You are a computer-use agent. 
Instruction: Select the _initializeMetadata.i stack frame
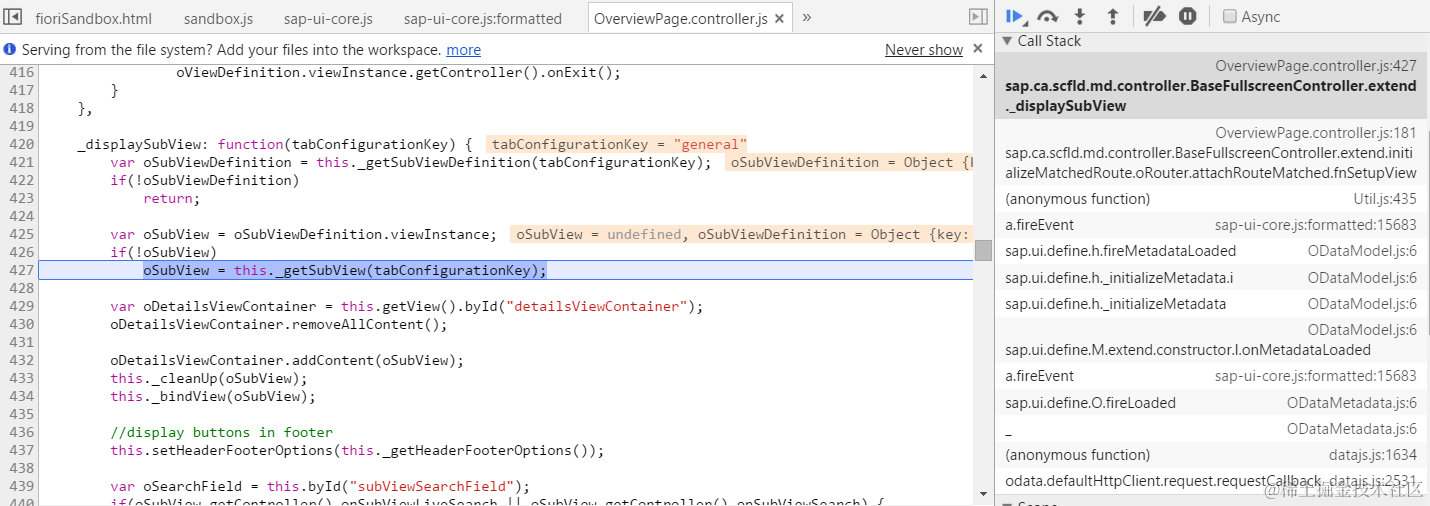(1211, 277)
